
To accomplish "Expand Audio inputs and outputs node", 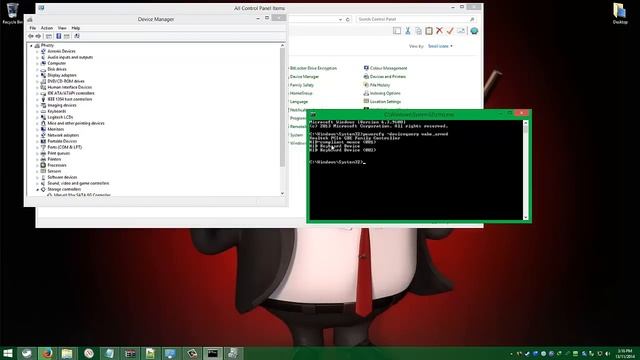I will (37, 58).
